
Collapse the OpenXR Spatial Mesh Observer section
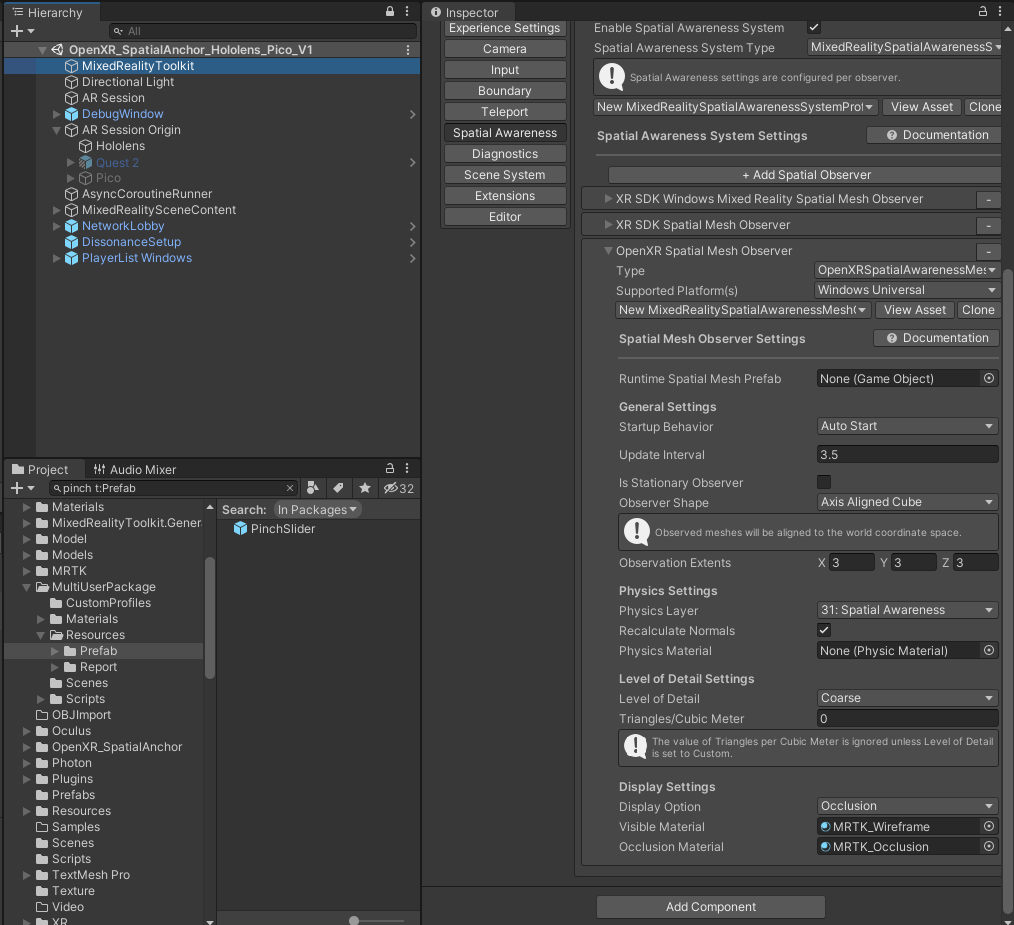(609, 250)
